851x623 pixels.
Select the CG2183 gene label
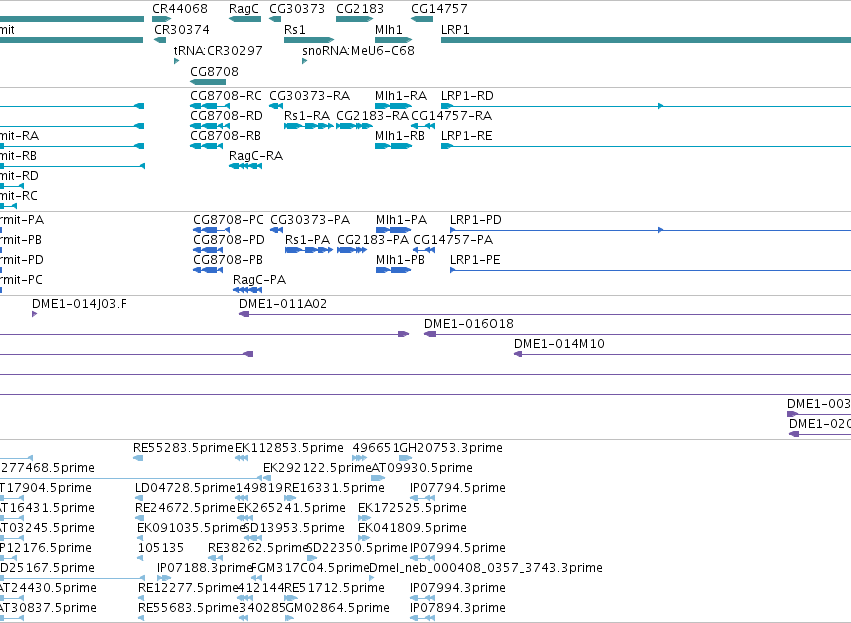(360, 9)
